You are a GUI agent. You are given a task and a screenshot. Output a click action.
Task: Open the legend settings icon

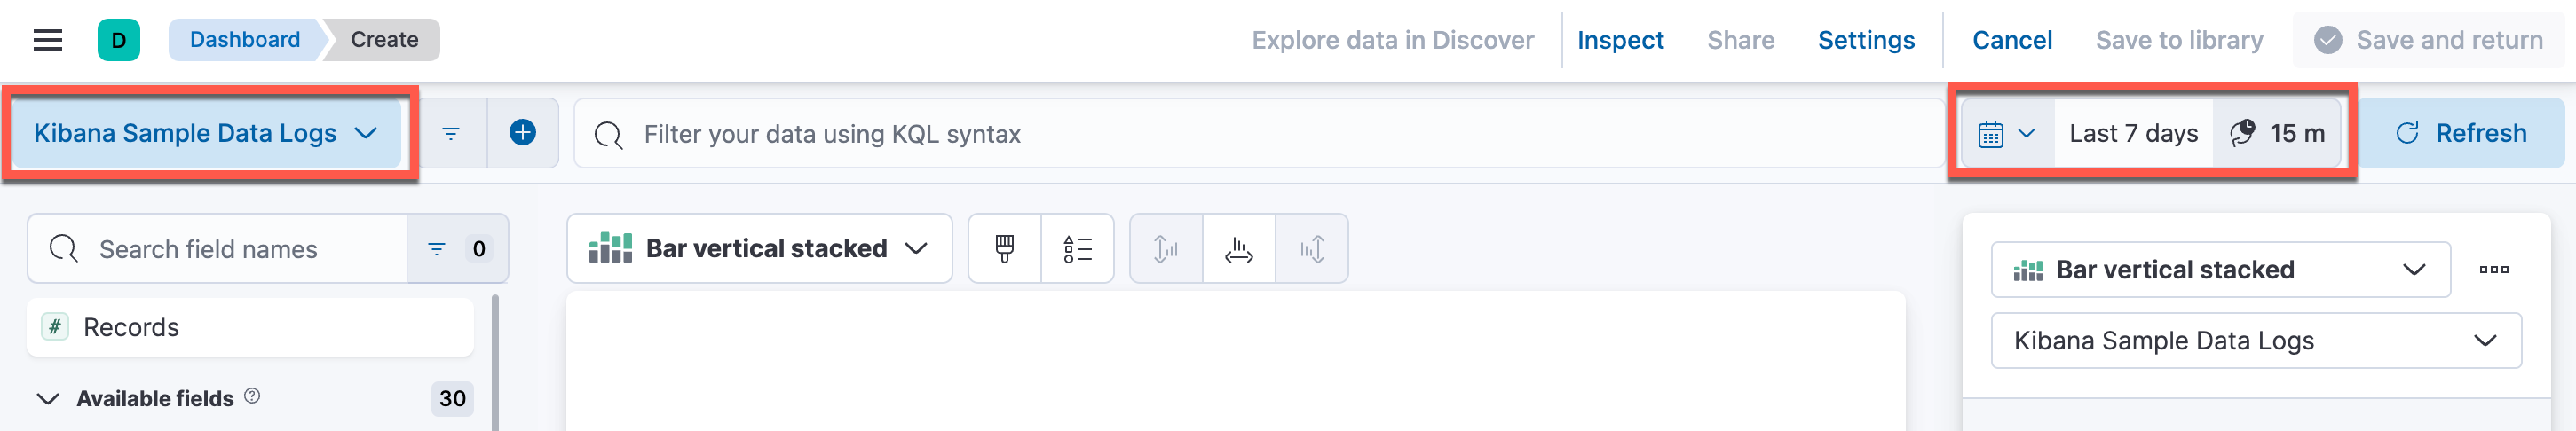1077,248
